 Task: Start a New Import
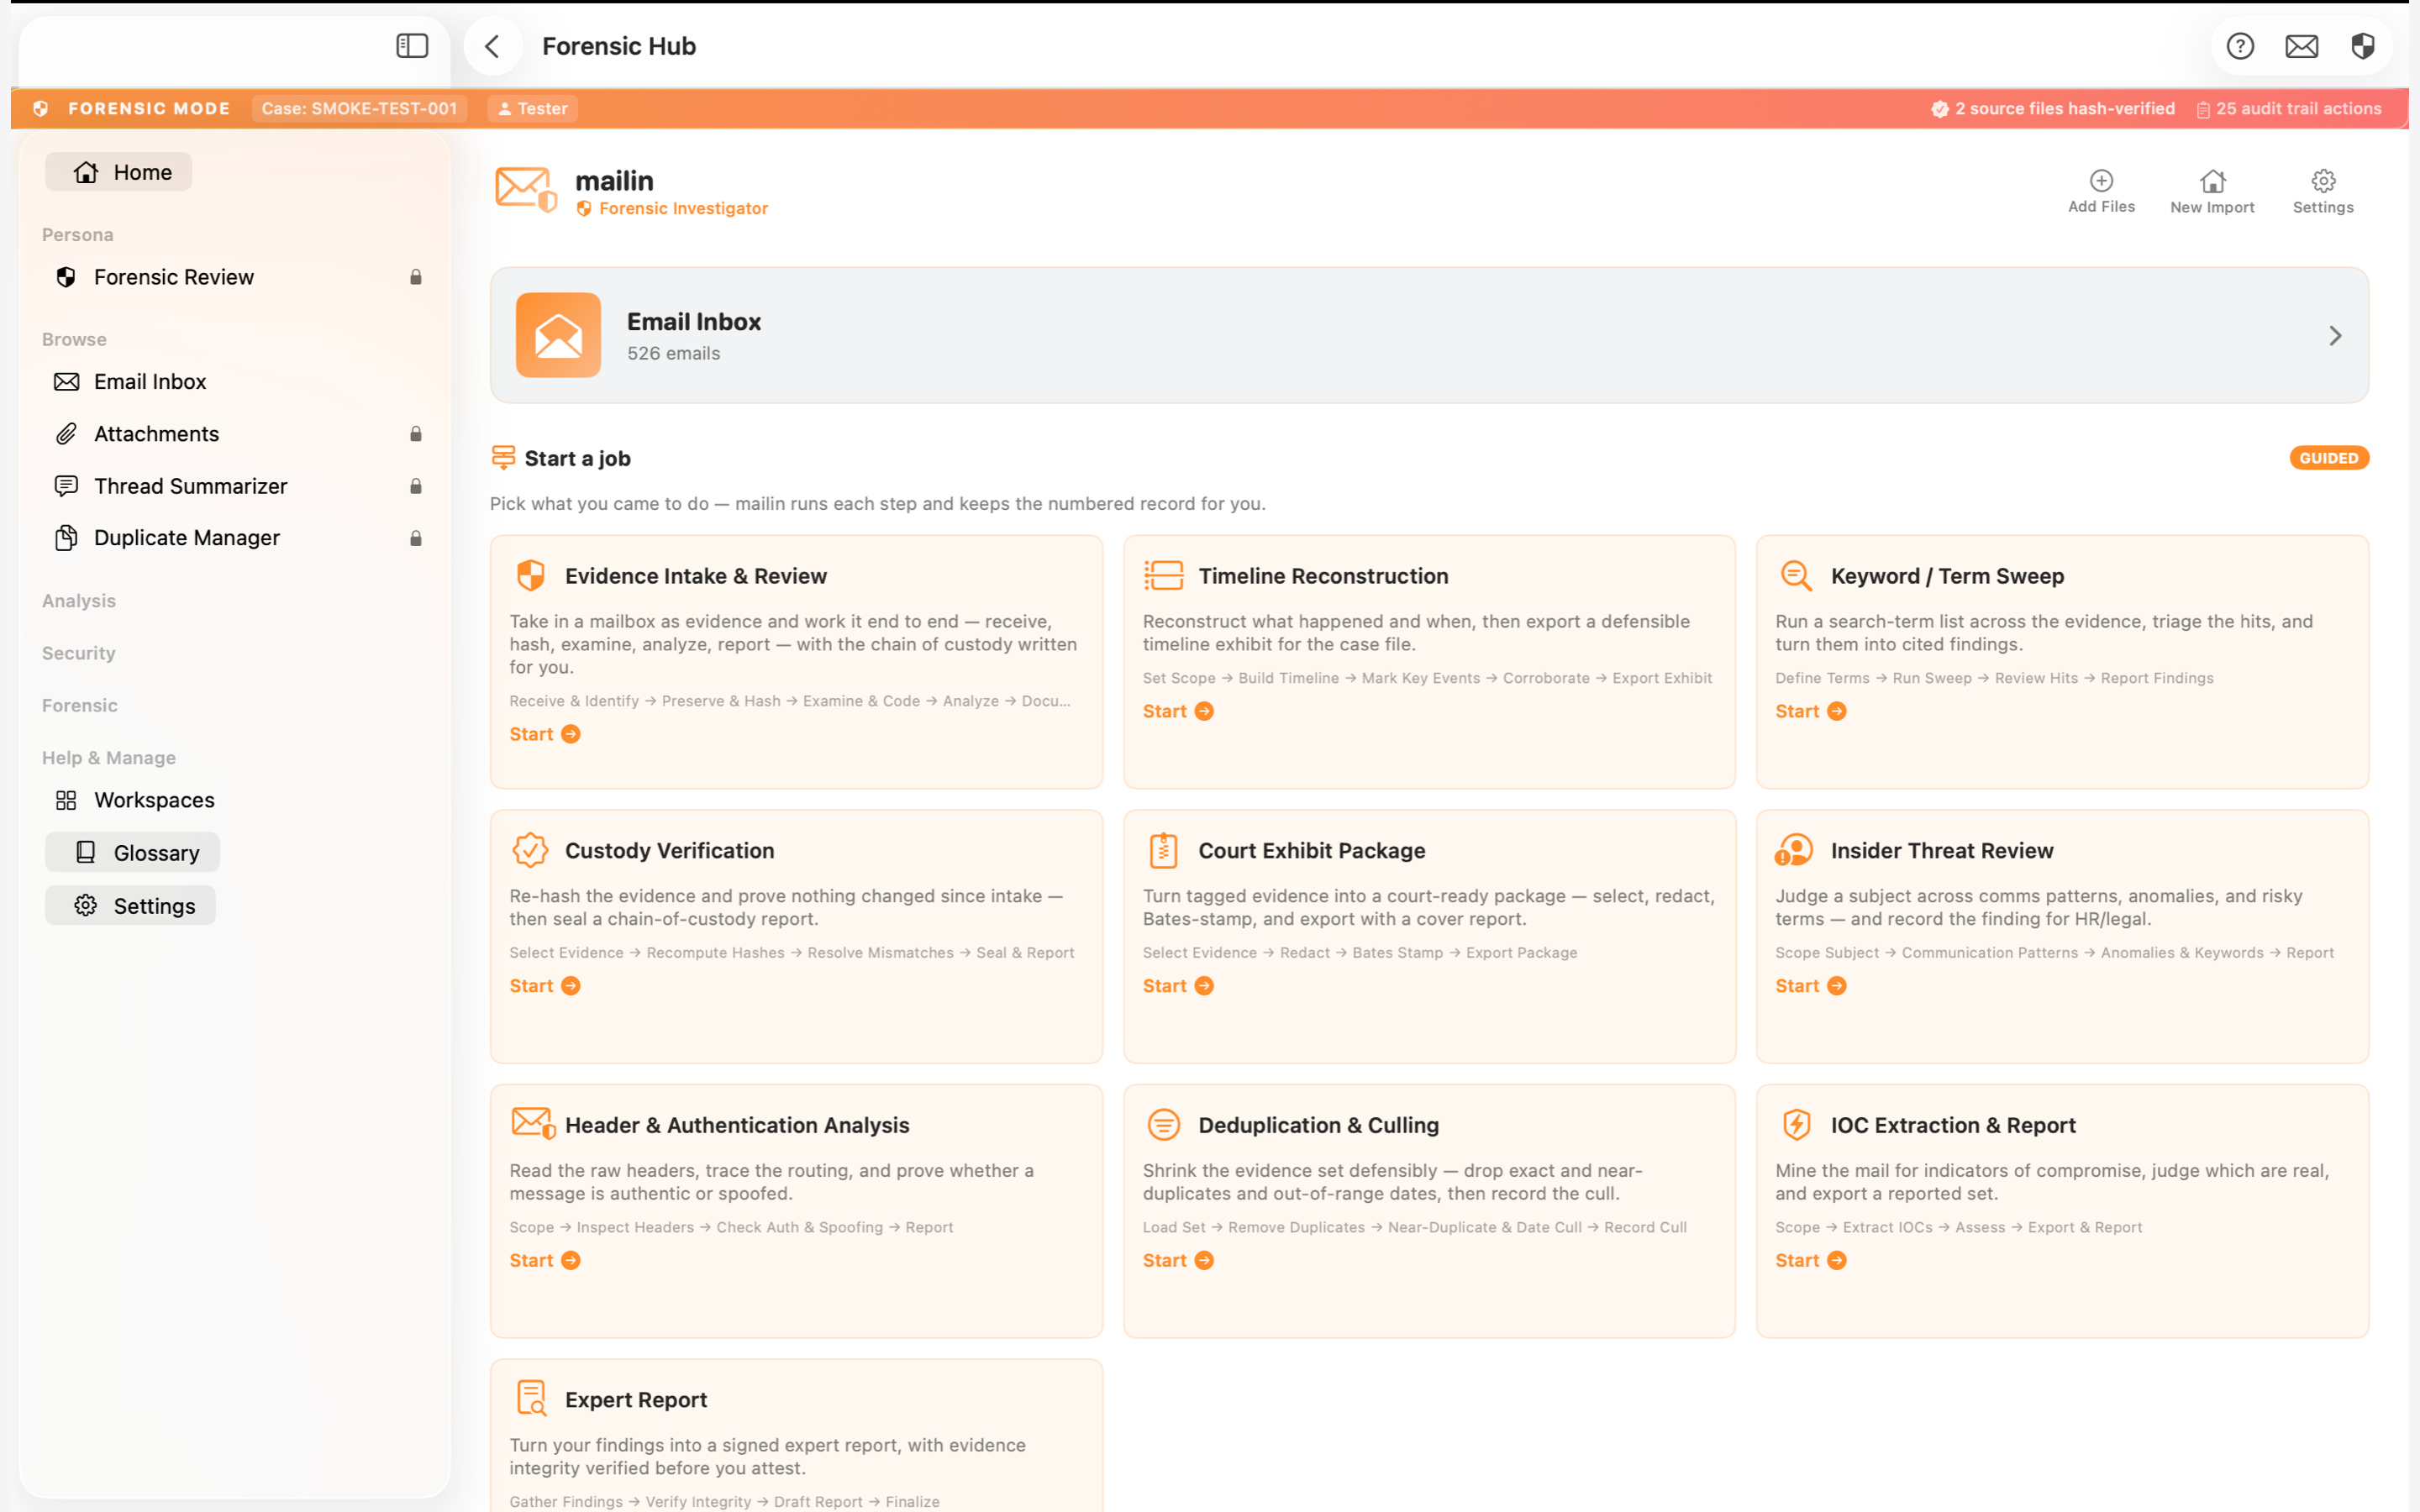pyautogui.click(x=2212, y=191)
